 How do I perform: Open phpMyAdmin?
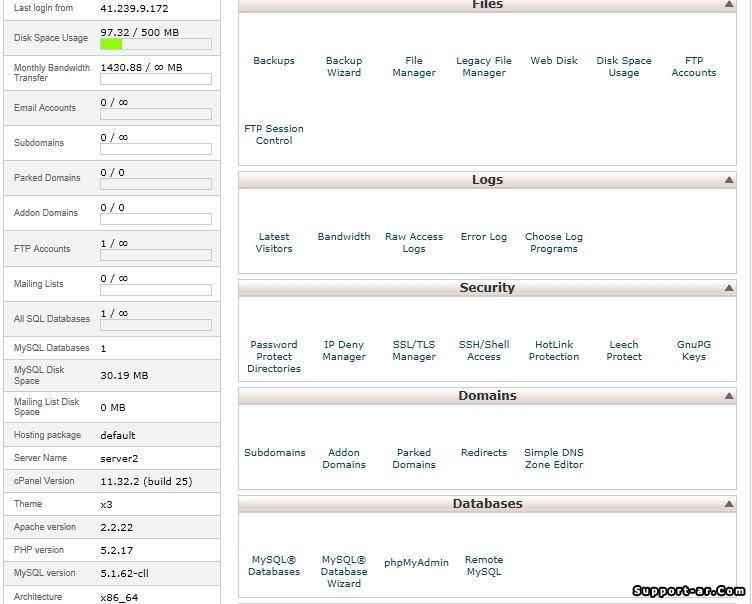(x=416, y=563)
